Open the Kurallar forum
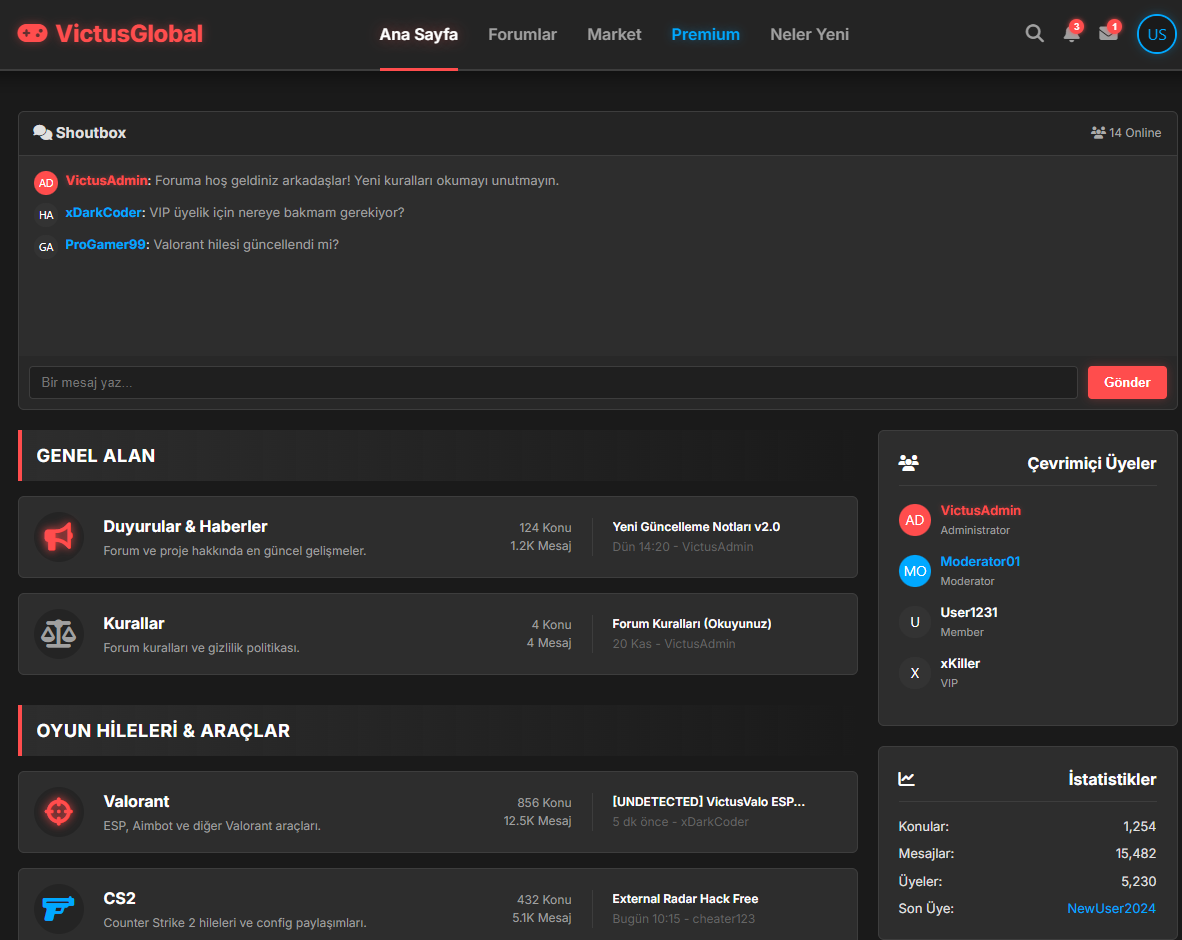1182x940 pixels. tap(133, 623)
